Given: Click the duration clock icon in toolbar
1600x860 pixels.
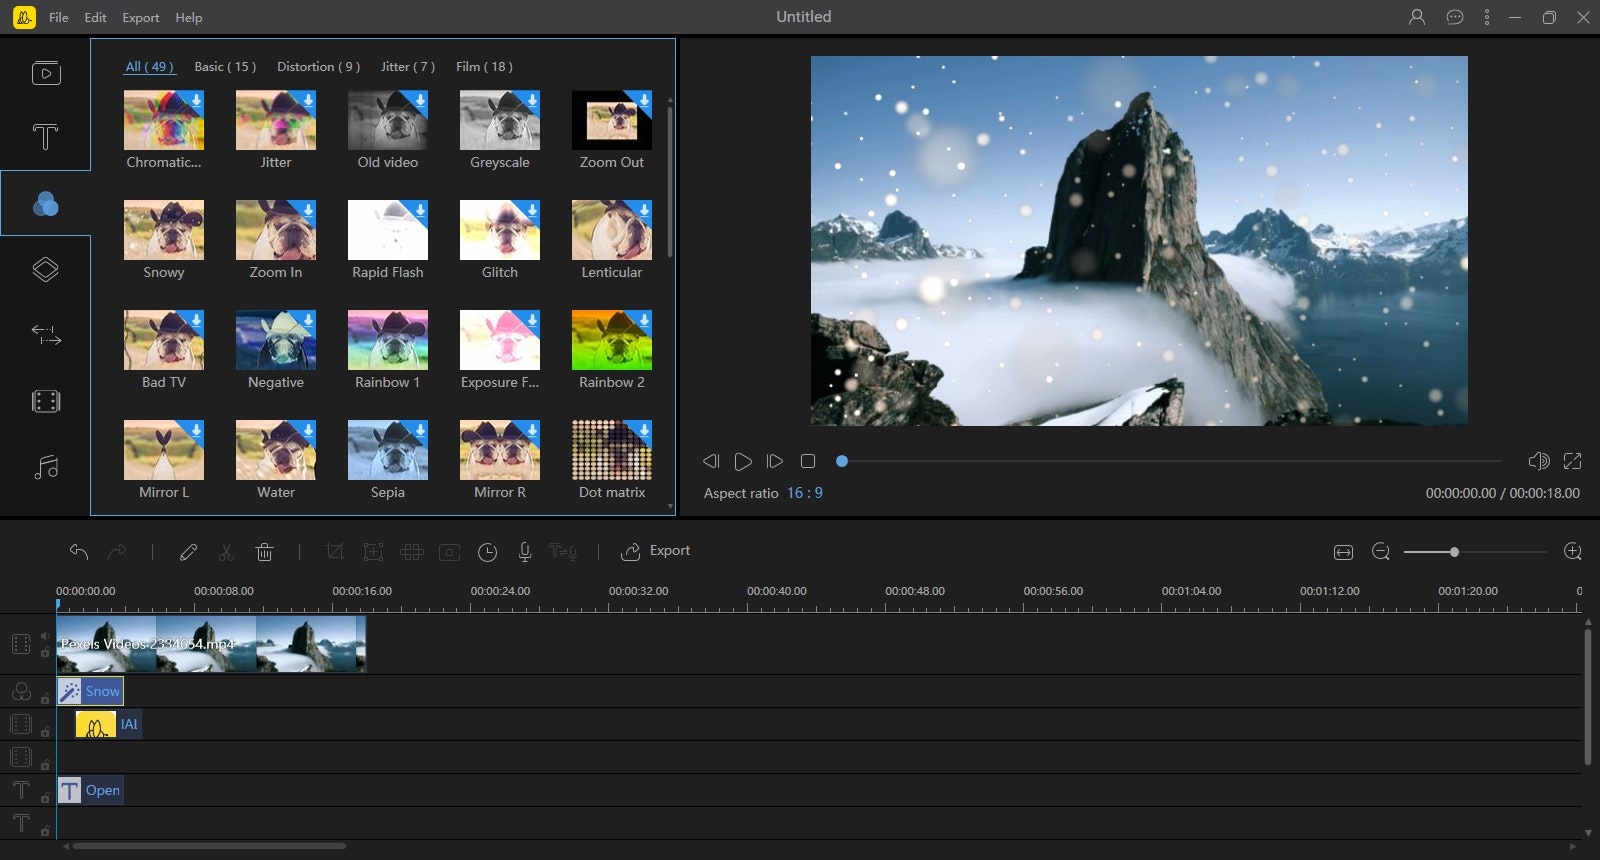Looking at the screenshot, I should tap(487, 552).
